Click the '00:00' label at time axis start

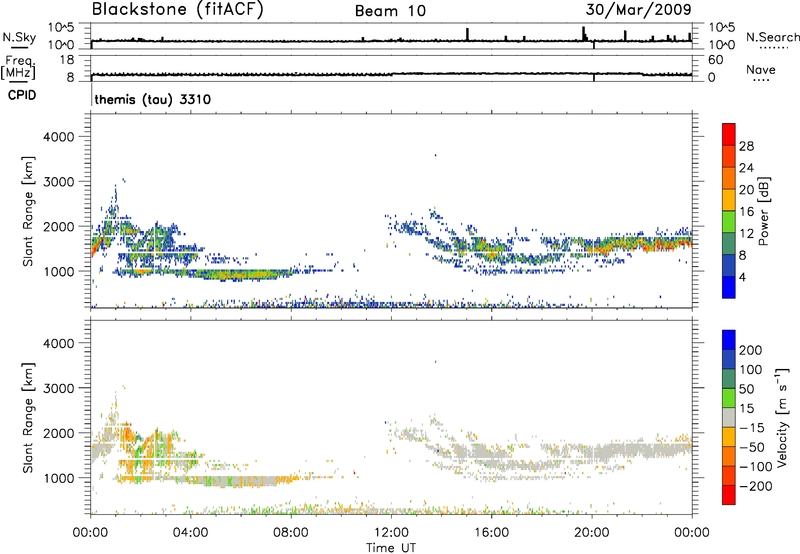click(90, 533)
